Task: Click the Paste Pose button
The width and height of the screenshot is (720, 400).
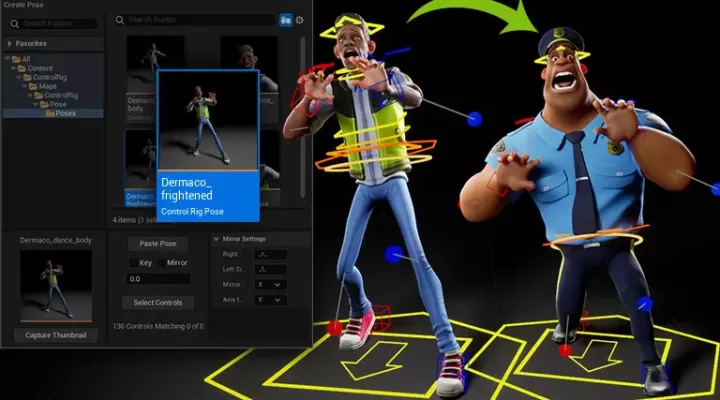Action: click(157, 244)
